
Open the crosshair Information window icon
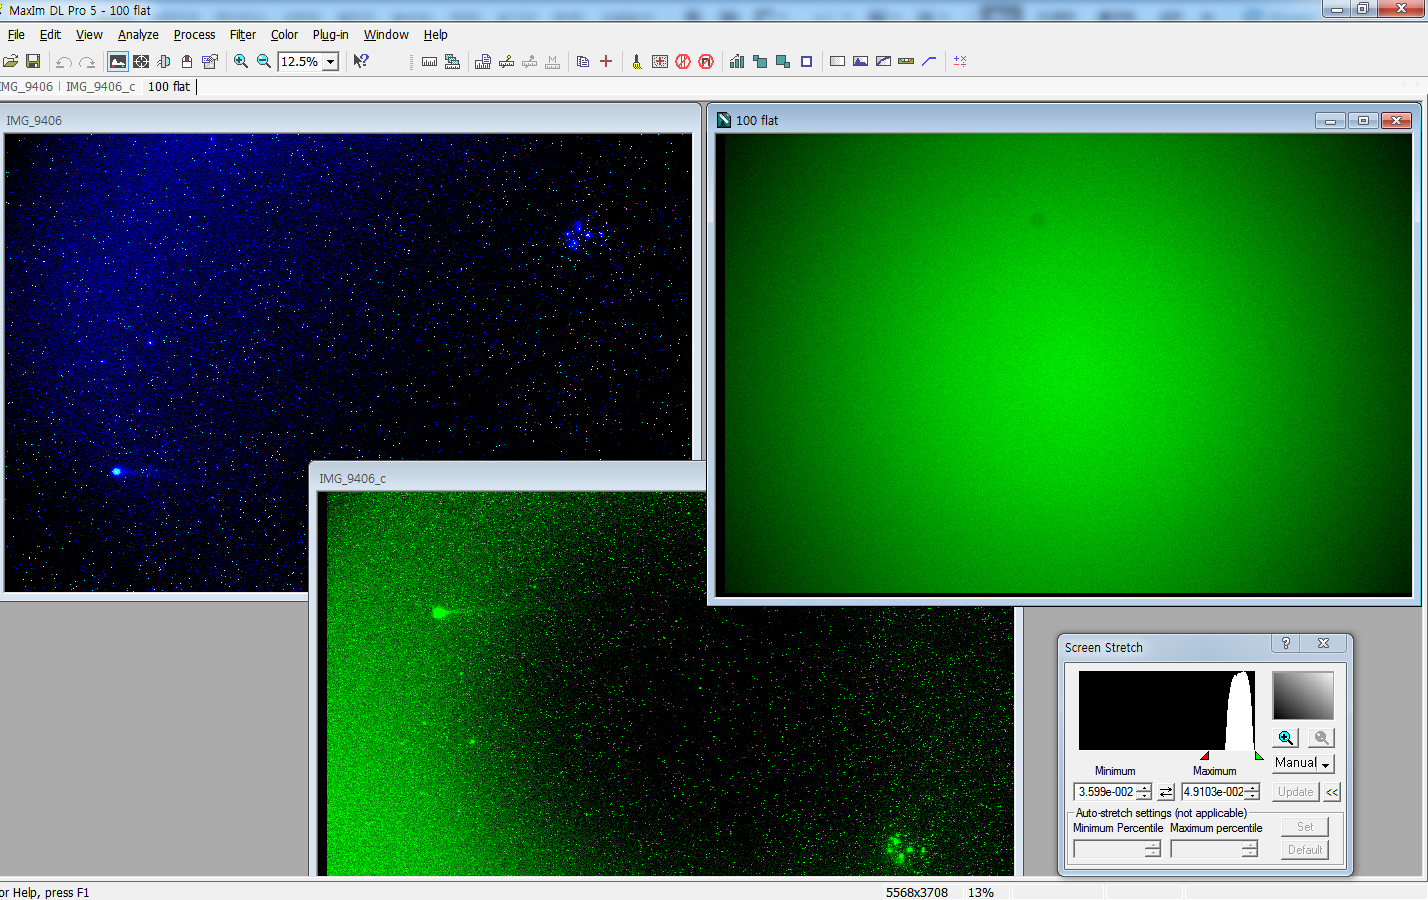point(141,61)
